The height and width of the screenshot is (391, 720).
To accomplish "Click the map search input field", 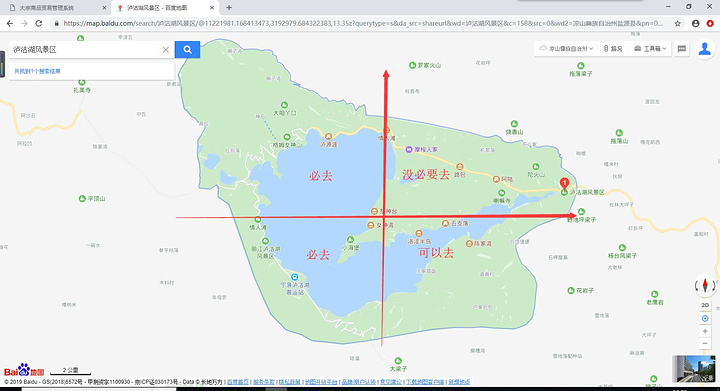I will click(84, 50).
